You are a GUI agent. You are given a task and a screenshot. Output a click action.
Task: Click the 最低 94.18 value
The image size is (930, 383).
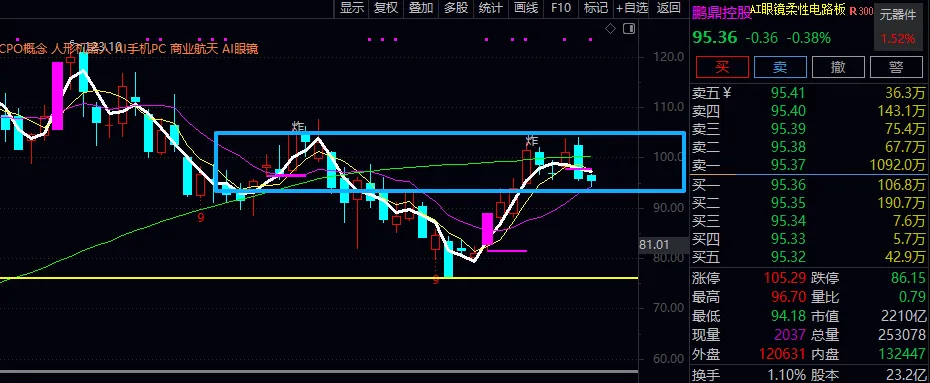pyautogui.click(x=788, y=316)
